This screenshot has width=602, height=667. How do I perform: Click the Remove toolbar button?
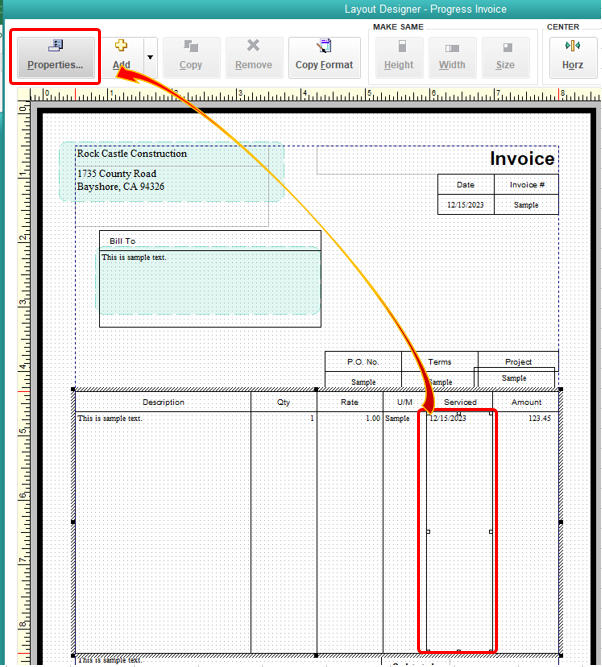(x=254, y=57)
